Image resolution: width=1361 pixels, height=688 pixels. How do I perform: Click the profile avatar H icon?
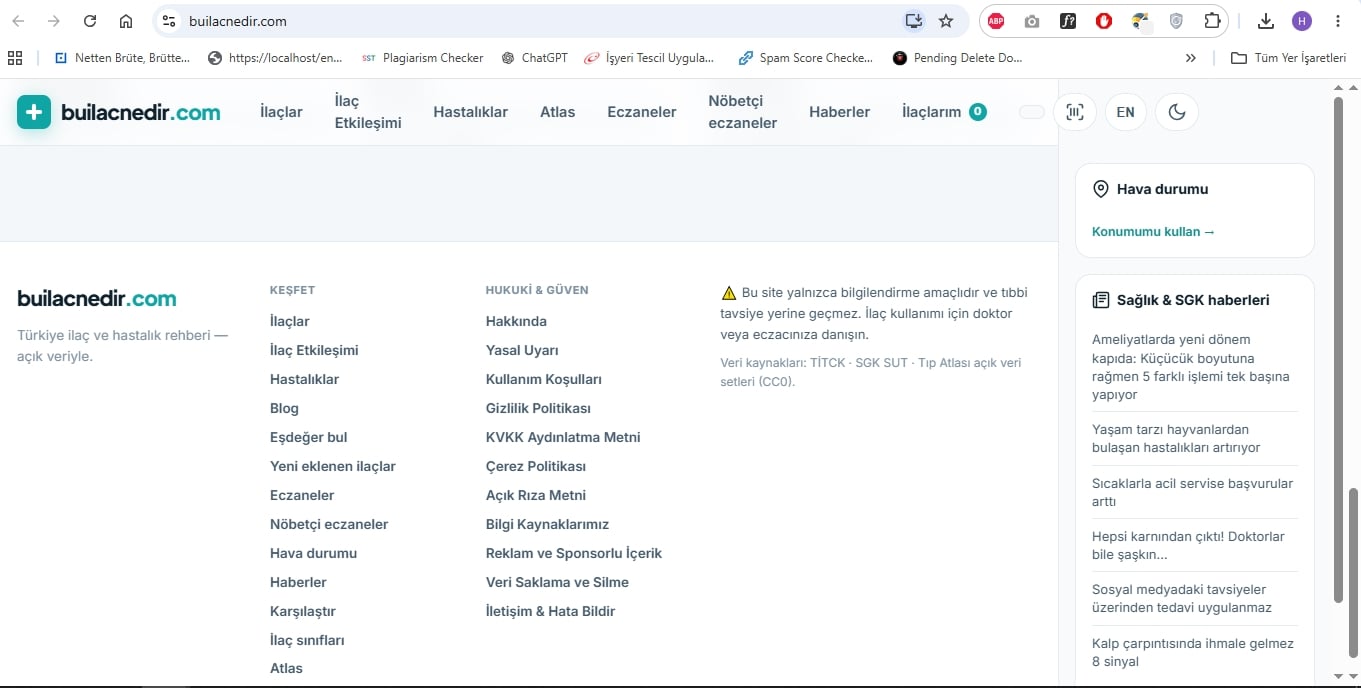[x=1302, y=21]
